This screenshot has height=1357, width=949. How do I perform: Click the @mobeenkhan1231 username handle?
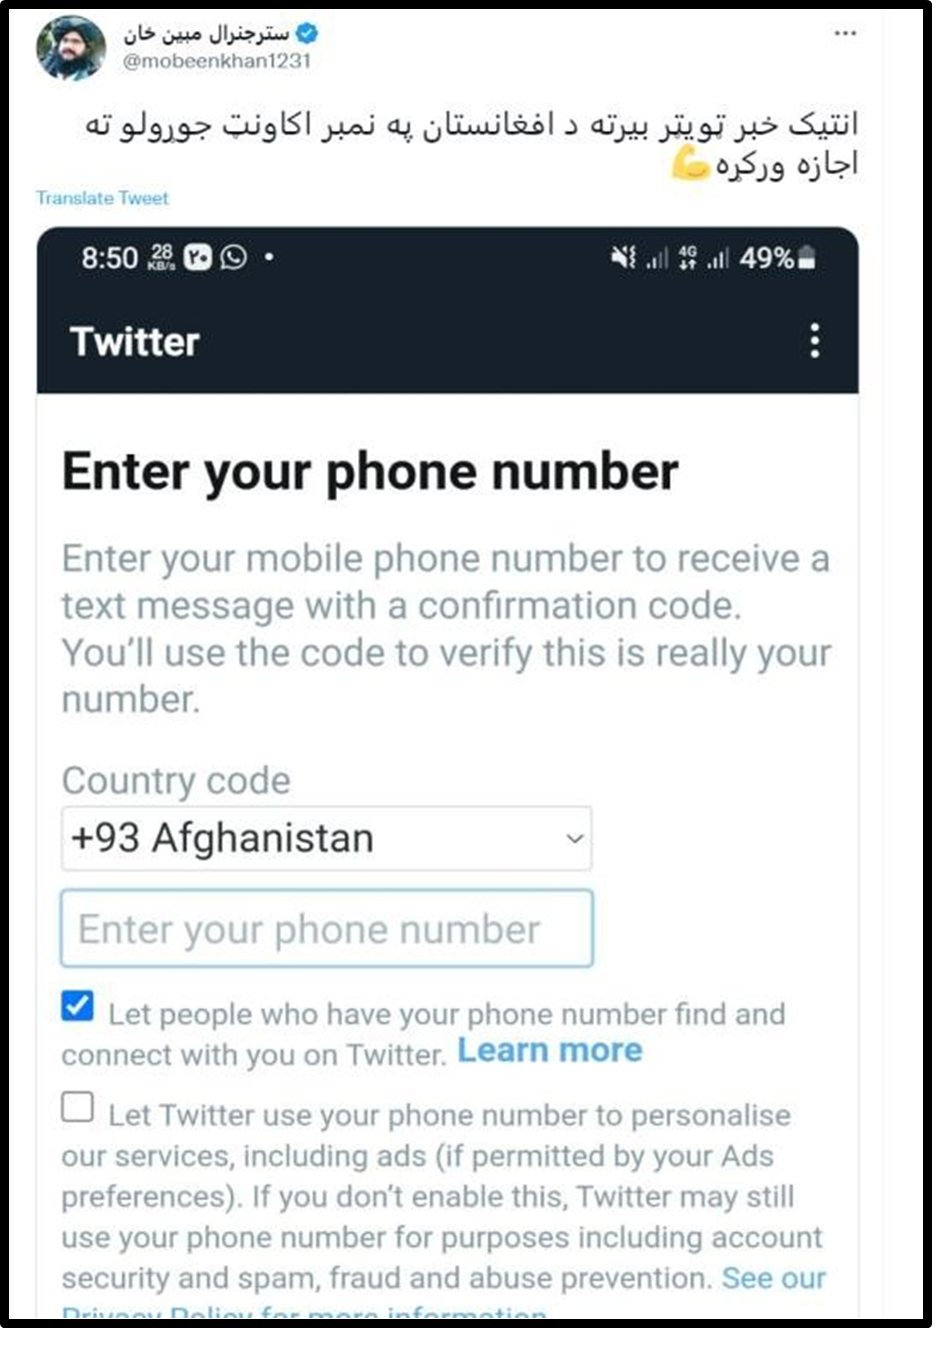coord(217,61)
